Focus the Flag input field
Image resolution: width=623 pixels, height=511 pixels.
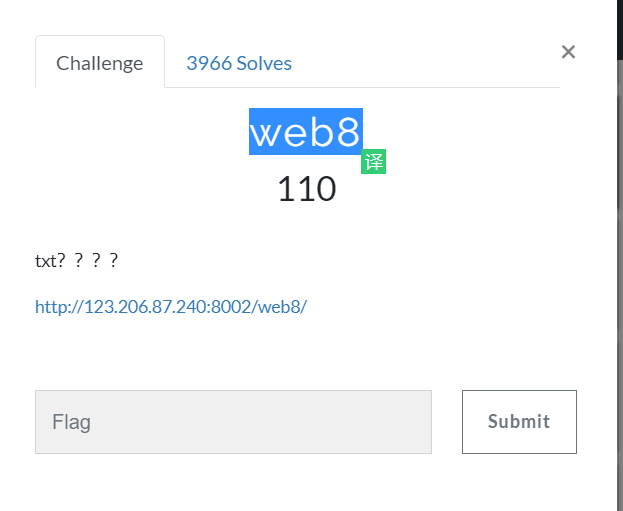(233, 421)
